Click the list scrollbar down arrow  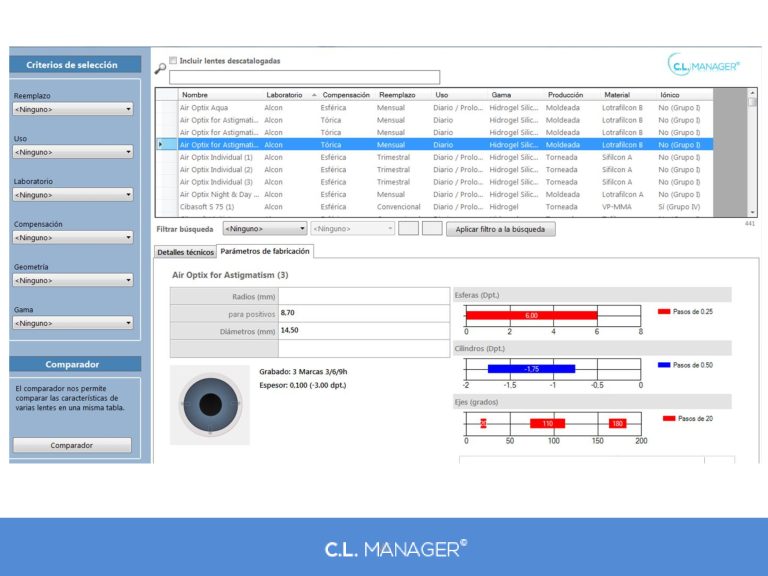pyautogui.click(x=752, y=213)
